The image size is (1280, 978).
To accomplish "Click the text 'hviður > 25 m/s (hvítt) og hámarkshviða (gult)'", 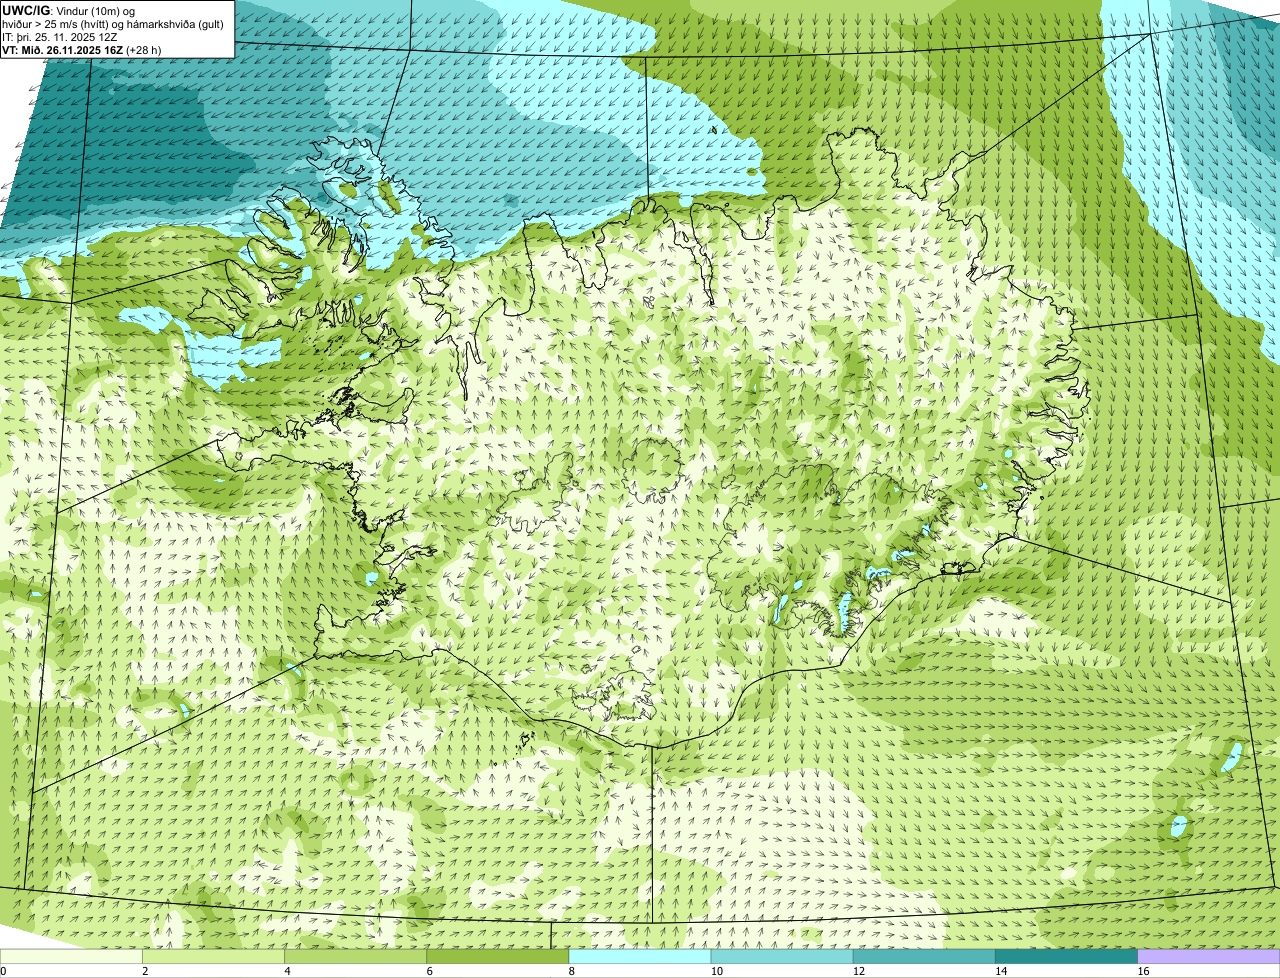I will [113, 24].
